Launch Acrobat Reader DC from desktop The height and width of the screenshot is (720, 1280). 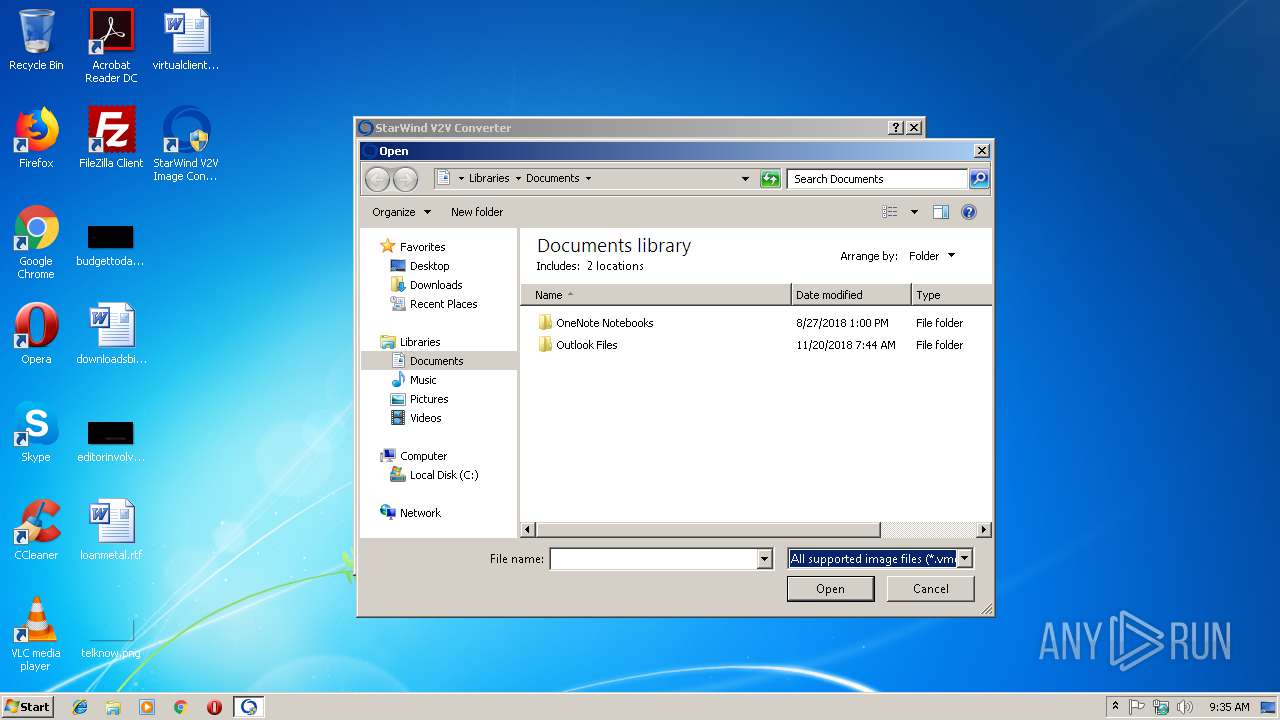point(111,46)
